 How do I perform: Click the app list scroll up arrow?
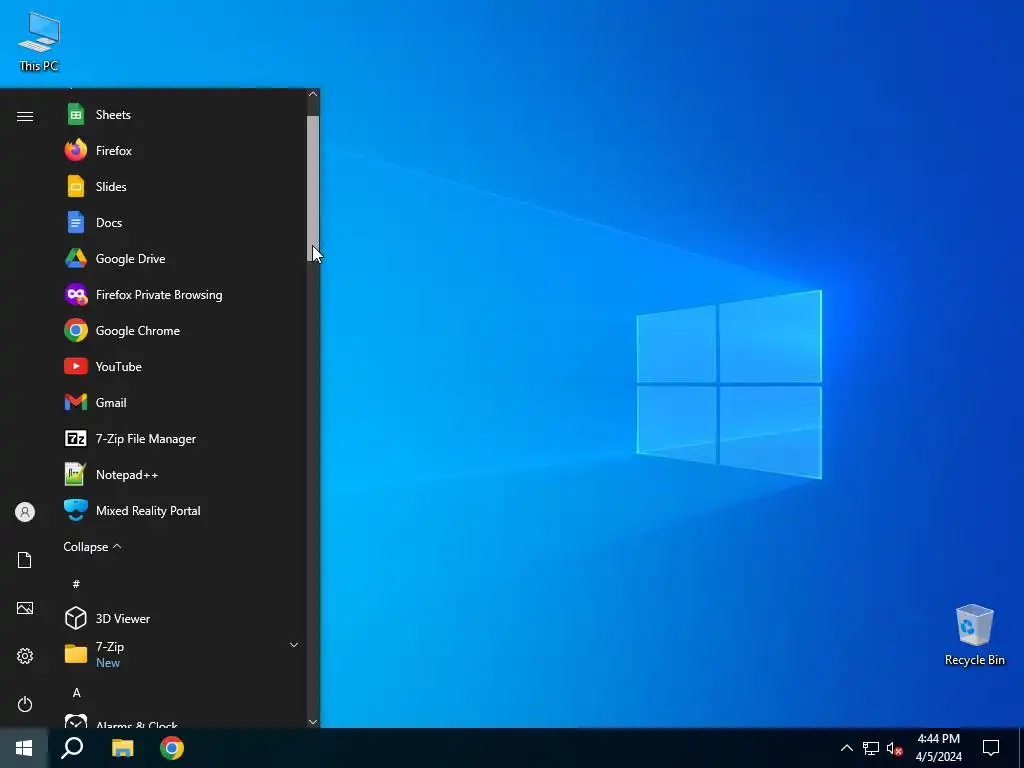(x=313, y=94)
